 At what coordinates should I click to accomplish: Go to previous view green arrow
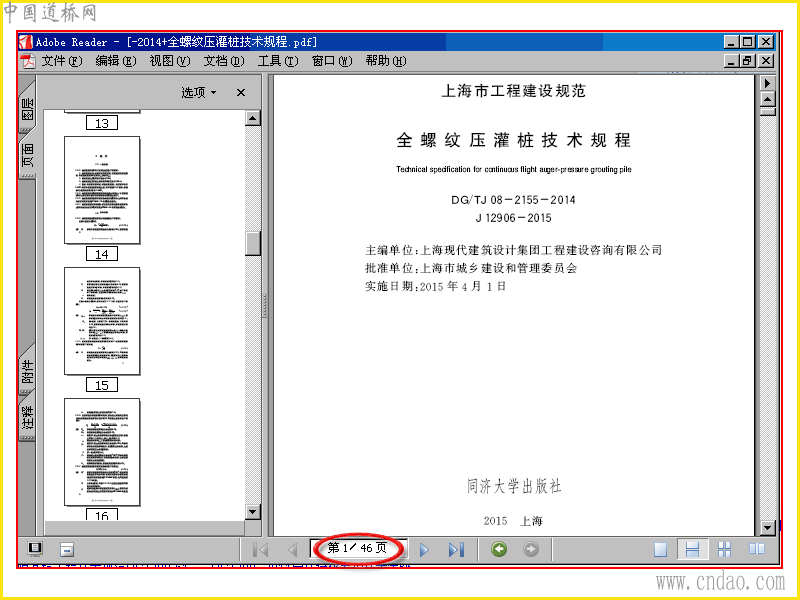coord(499,549)
